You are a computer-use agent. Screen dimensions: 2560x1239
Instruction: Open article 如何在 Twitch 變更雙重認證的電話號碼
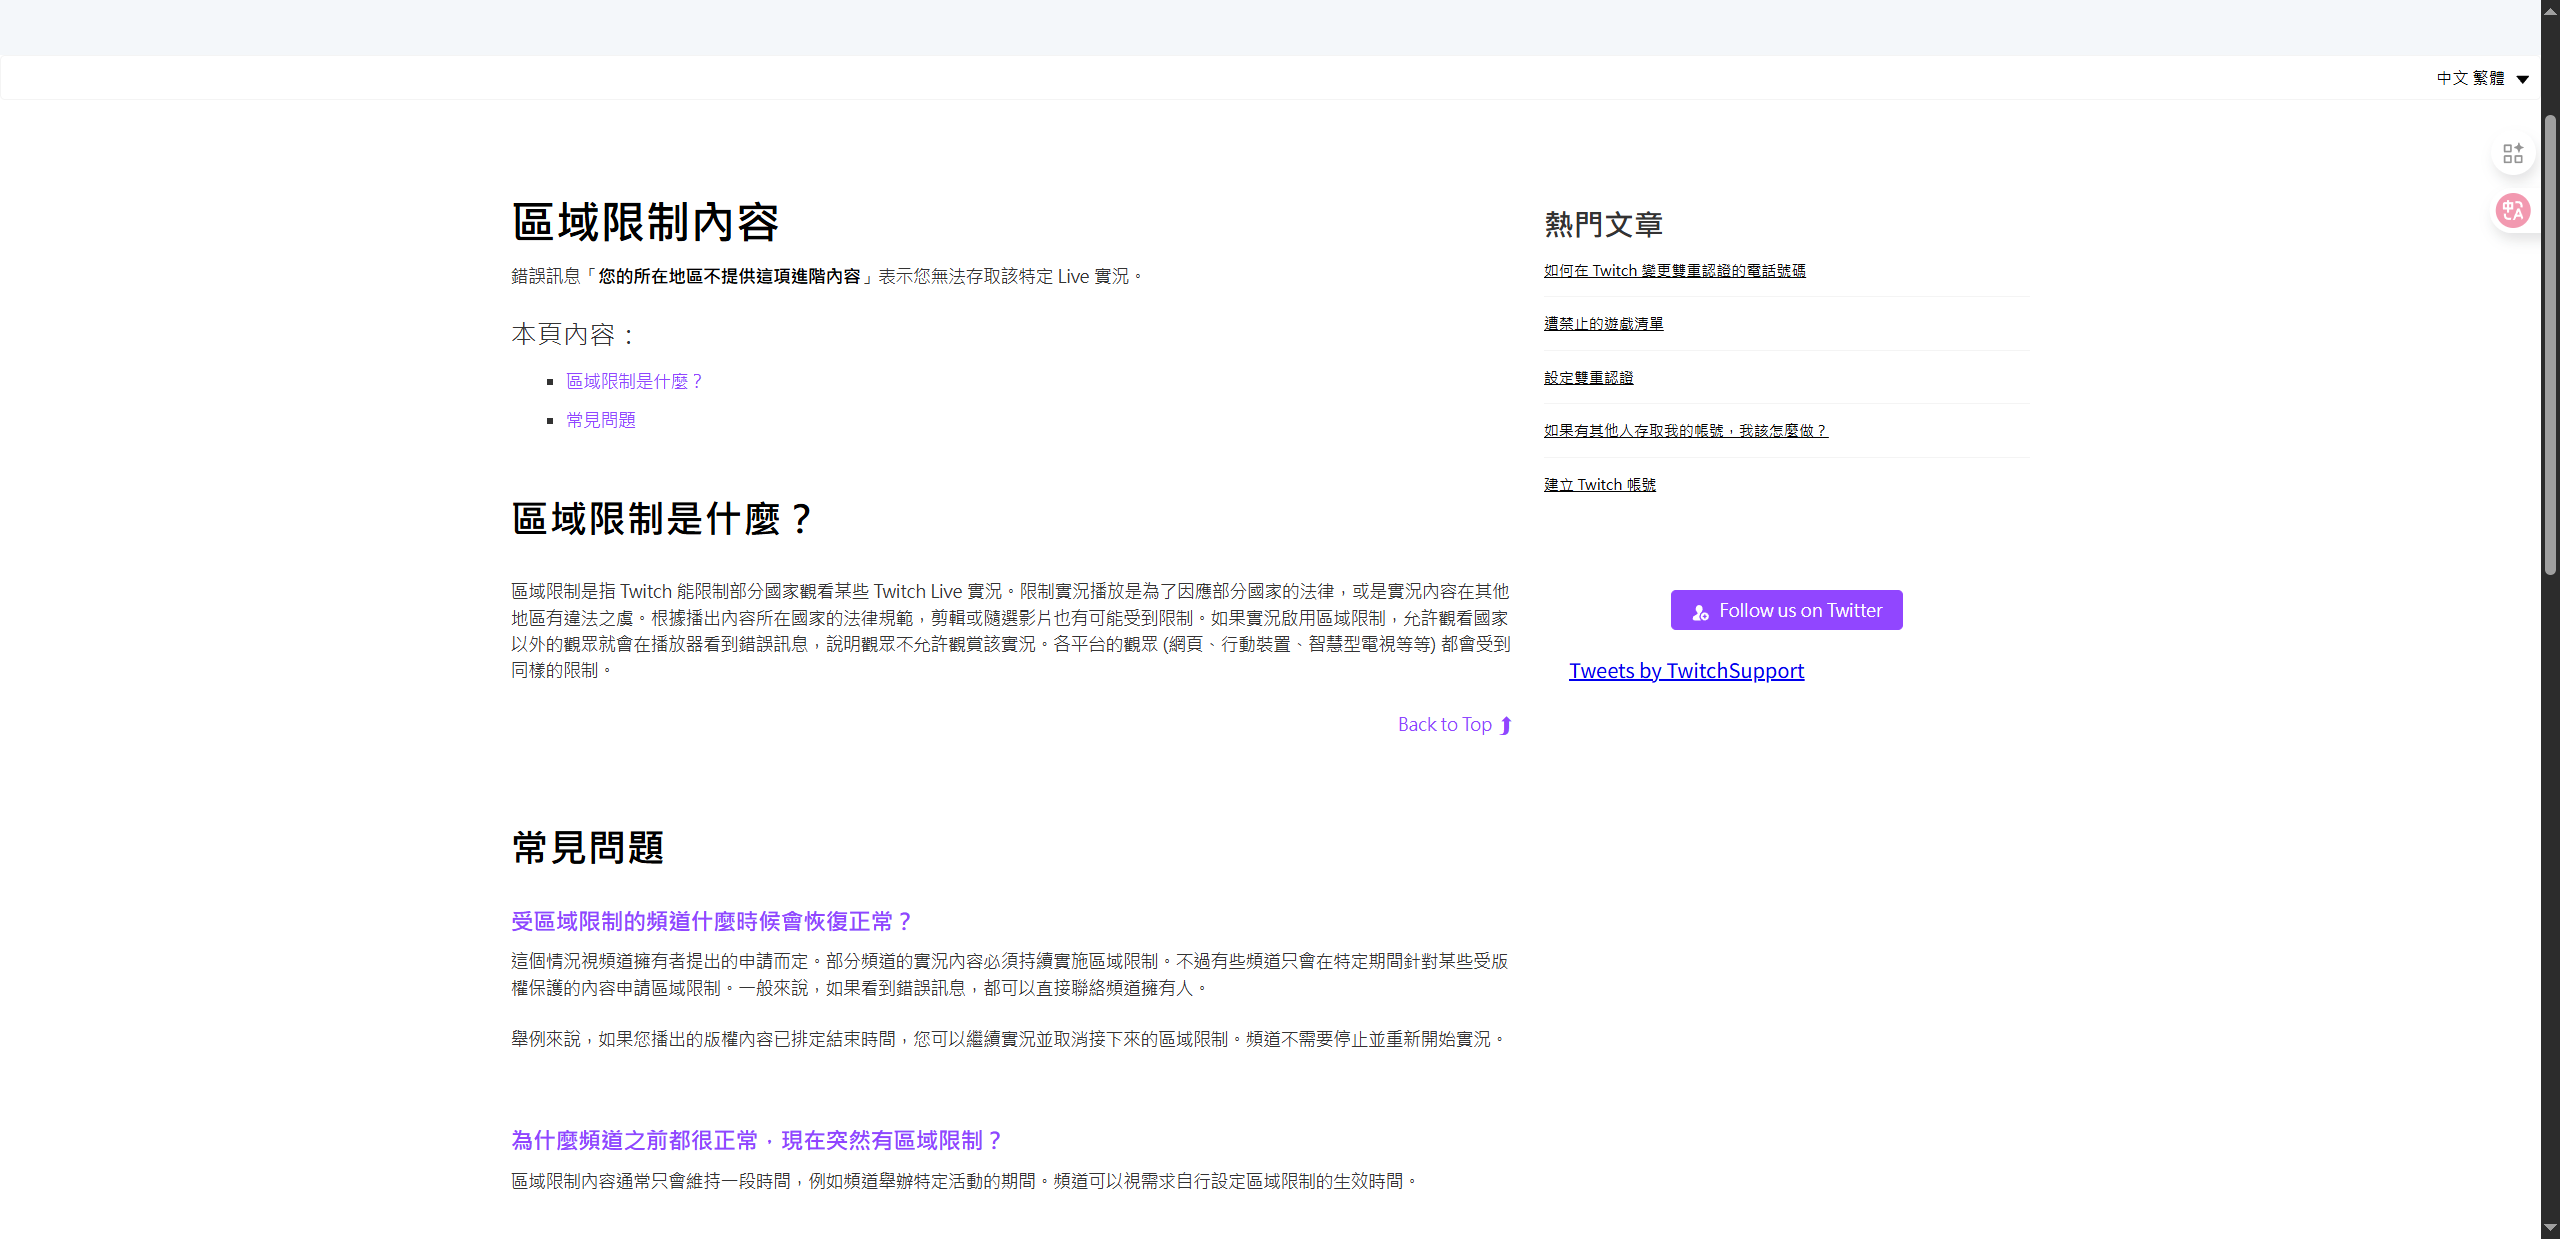[x=1674, y=271]
